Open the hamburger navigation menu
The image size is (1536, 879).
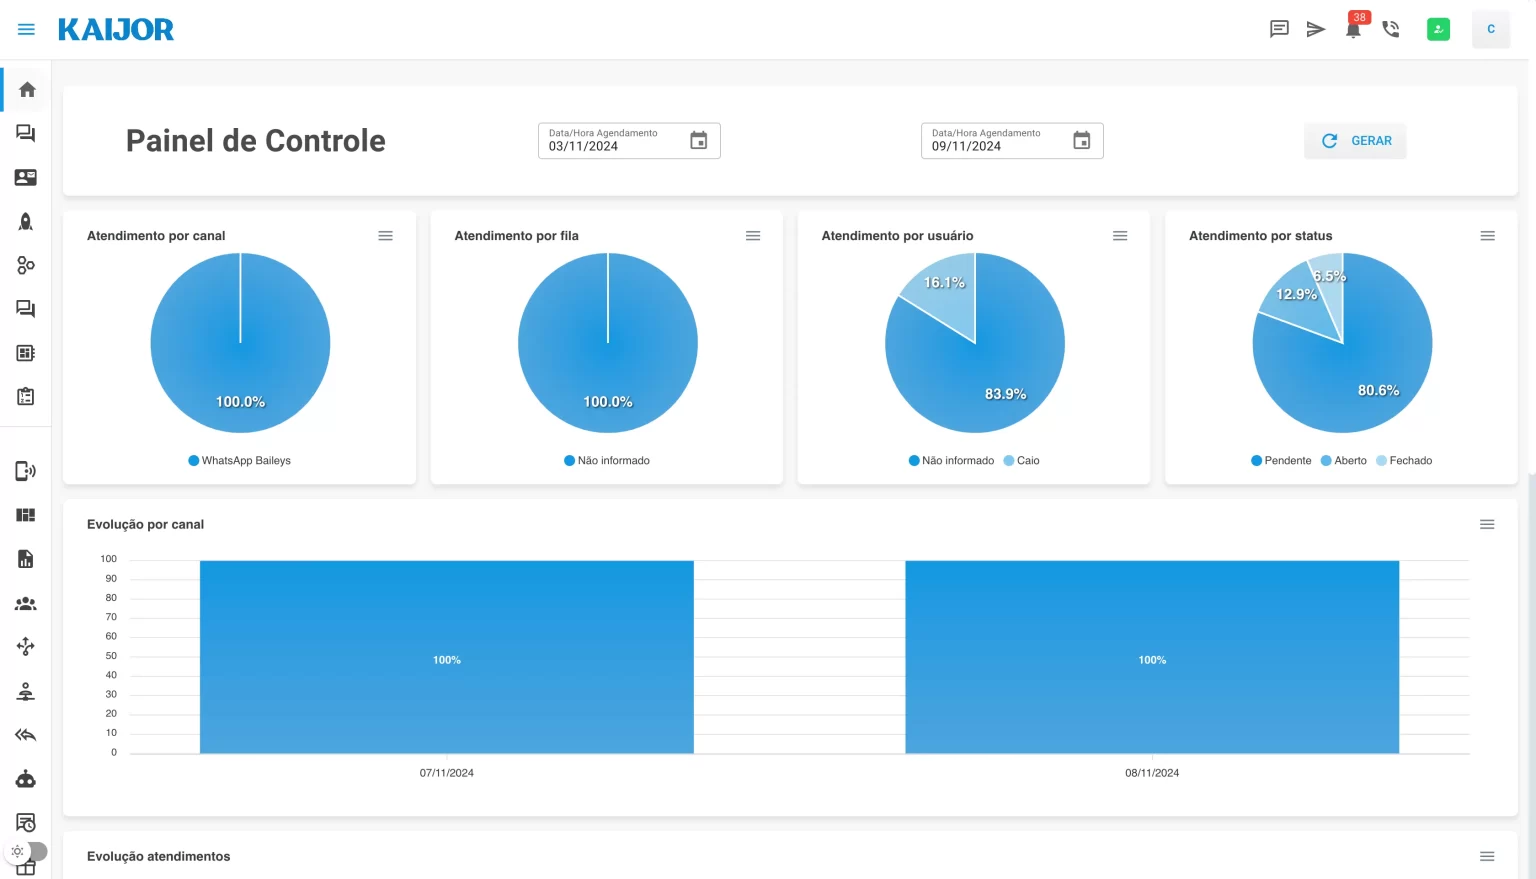[27, 29]
